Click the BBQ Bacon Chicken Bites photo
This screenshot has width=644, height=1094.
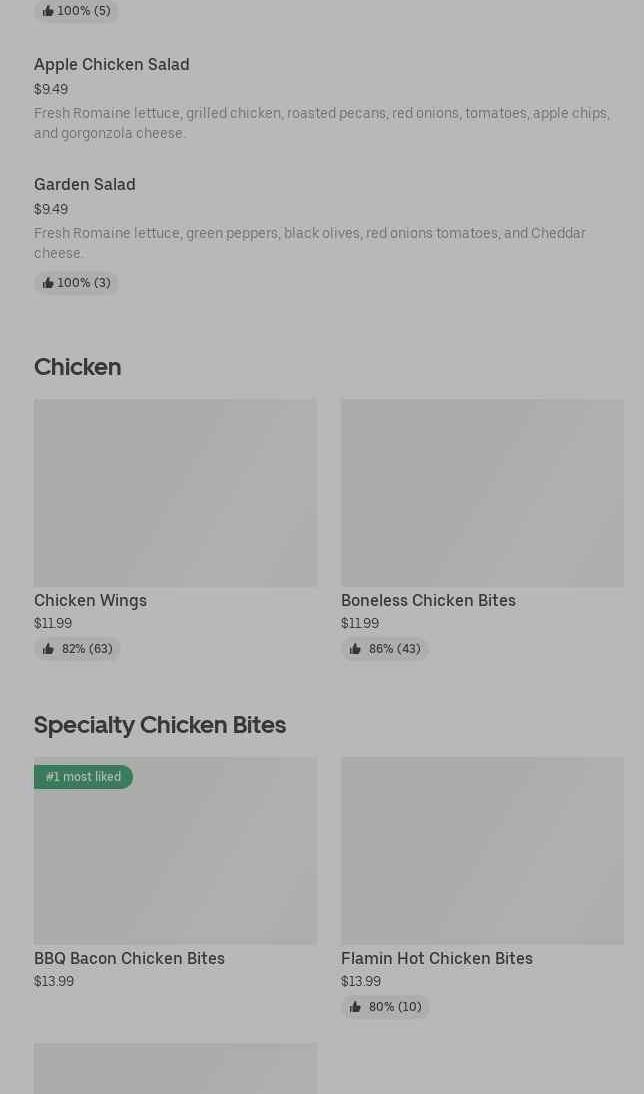coord(175,860)
